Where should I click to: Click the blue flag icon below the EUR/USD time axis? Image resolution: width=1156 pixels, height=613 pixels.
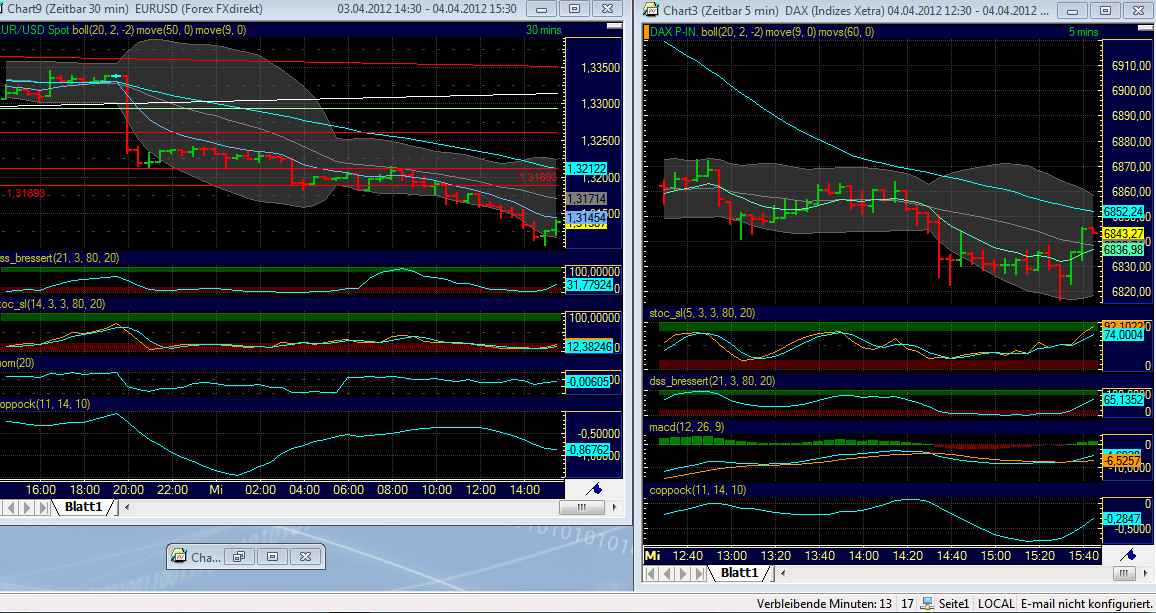point(596,491)
